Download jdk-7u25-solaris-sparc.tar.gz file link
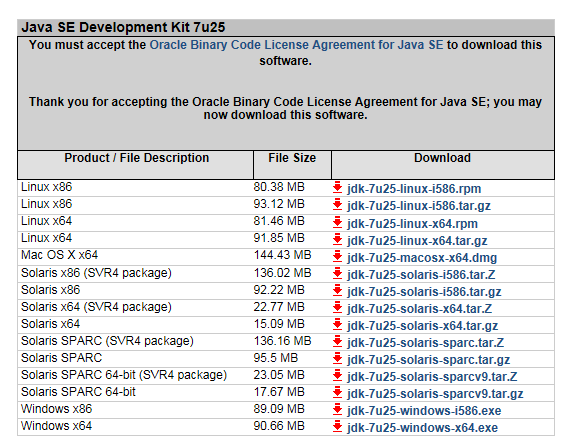The image size is (571, 437). point(429,360)
